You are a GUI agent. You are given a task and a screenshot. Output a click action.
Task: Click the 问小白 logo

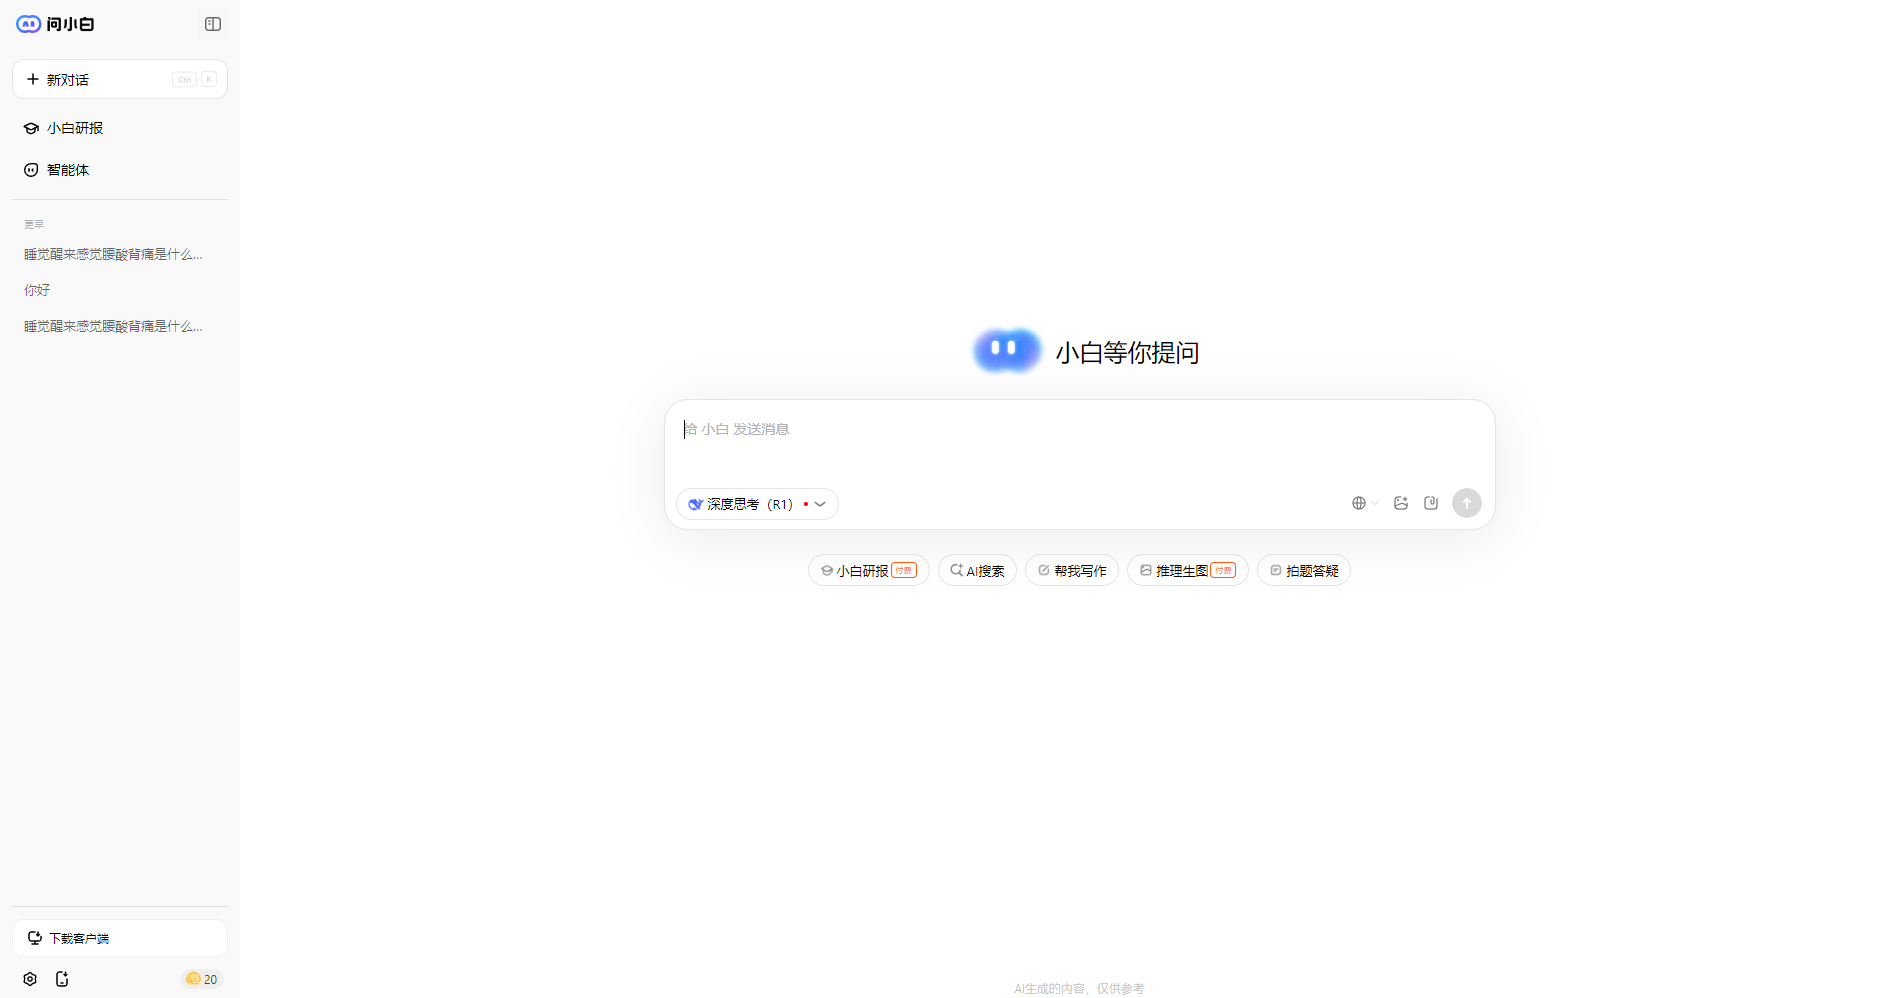coord(55,24)
